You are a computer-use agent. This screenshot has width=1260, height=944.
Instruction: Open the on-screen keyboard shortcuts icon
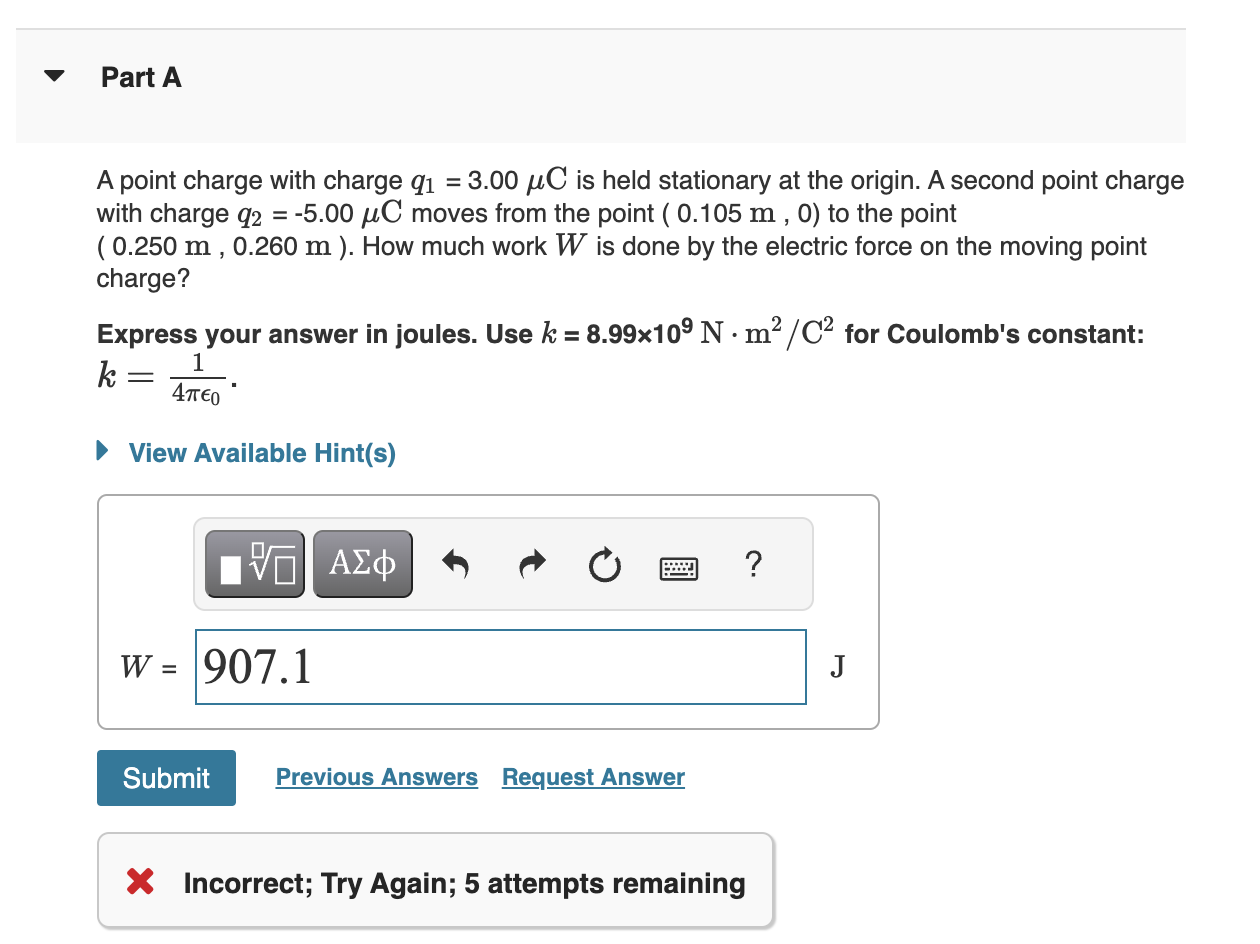679,567
